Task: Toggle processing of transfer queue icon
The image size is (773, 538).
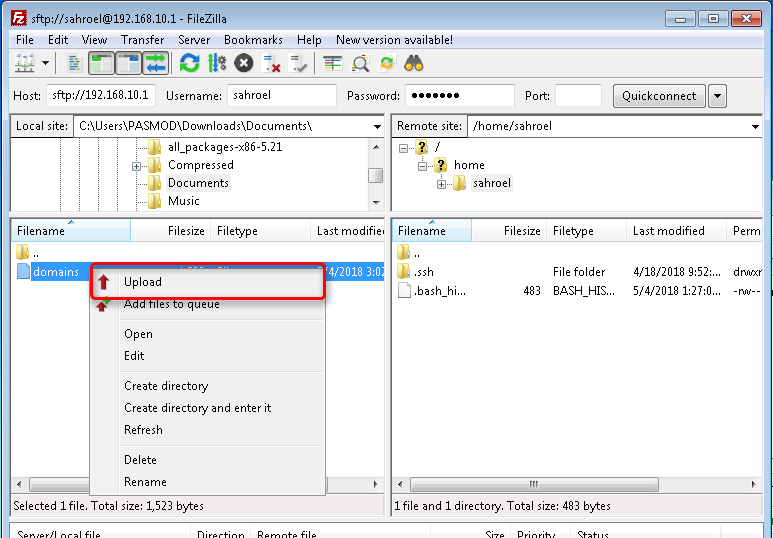Action: (x=216, y=63)
